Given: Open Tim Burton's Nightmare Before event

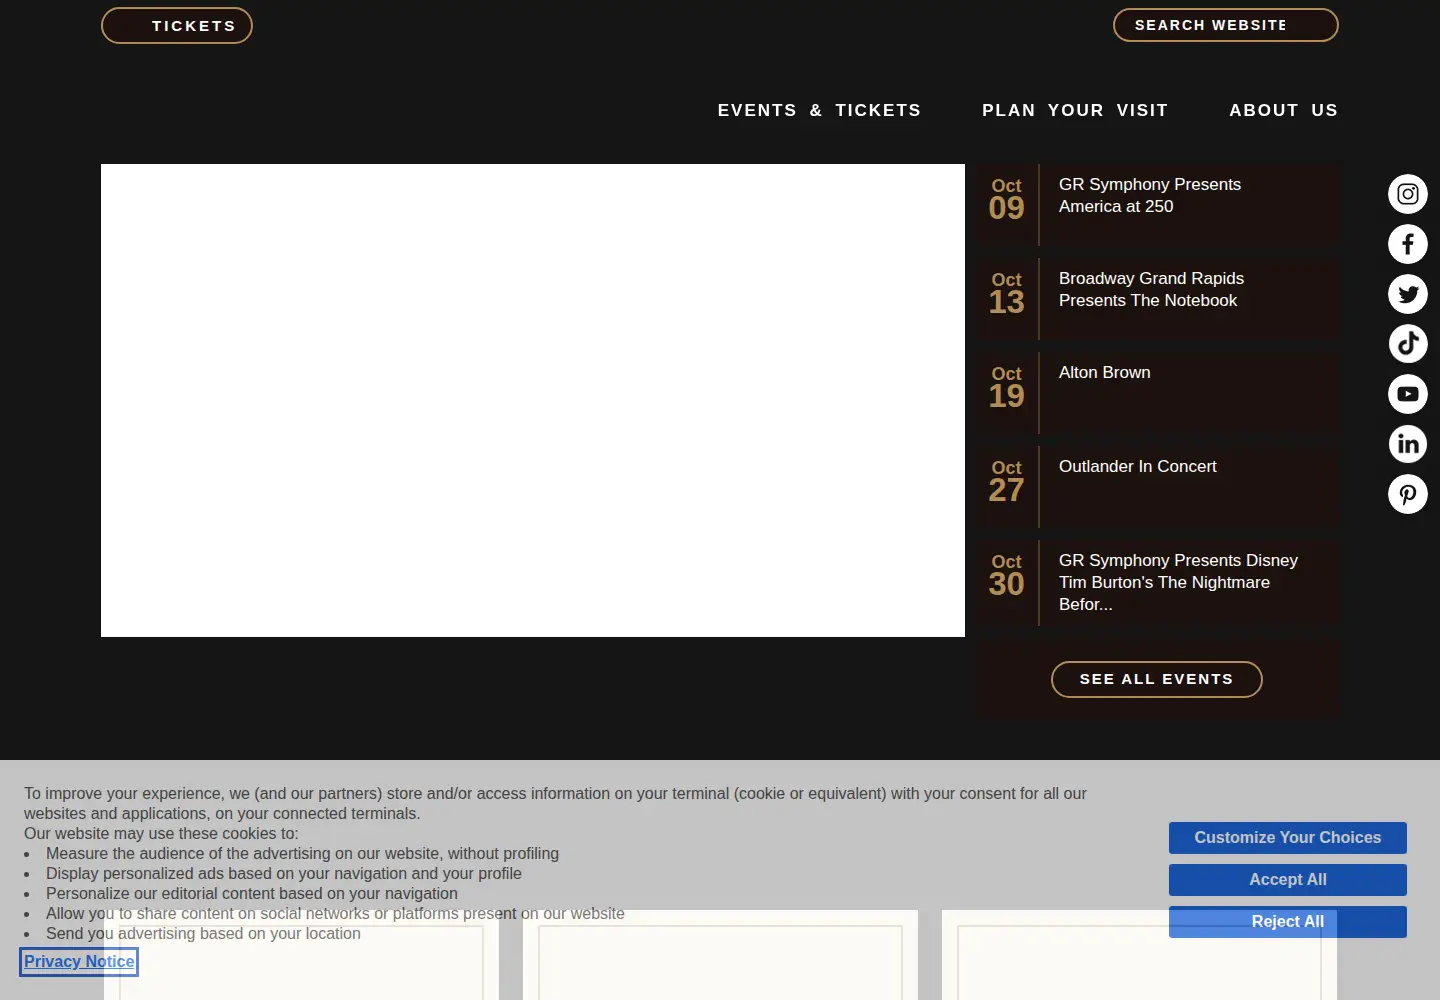Looking at the screenshot, I should click(x=1178, y=582).
